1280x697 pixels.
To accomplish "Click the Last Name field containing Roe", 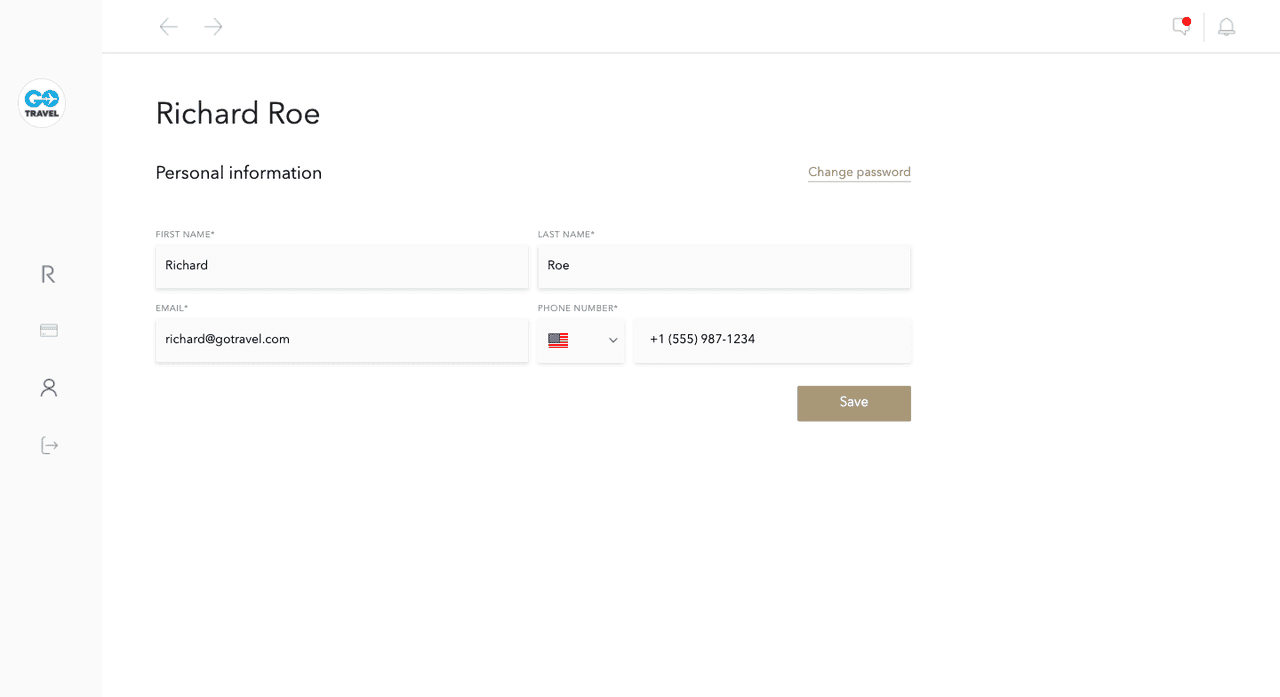I will point(724,266).
